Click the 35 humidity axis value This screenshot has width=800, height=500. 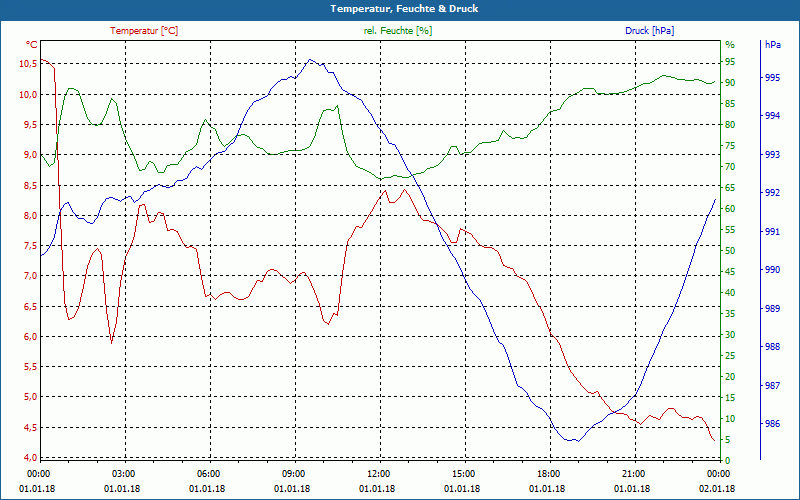tap(730, 314)
